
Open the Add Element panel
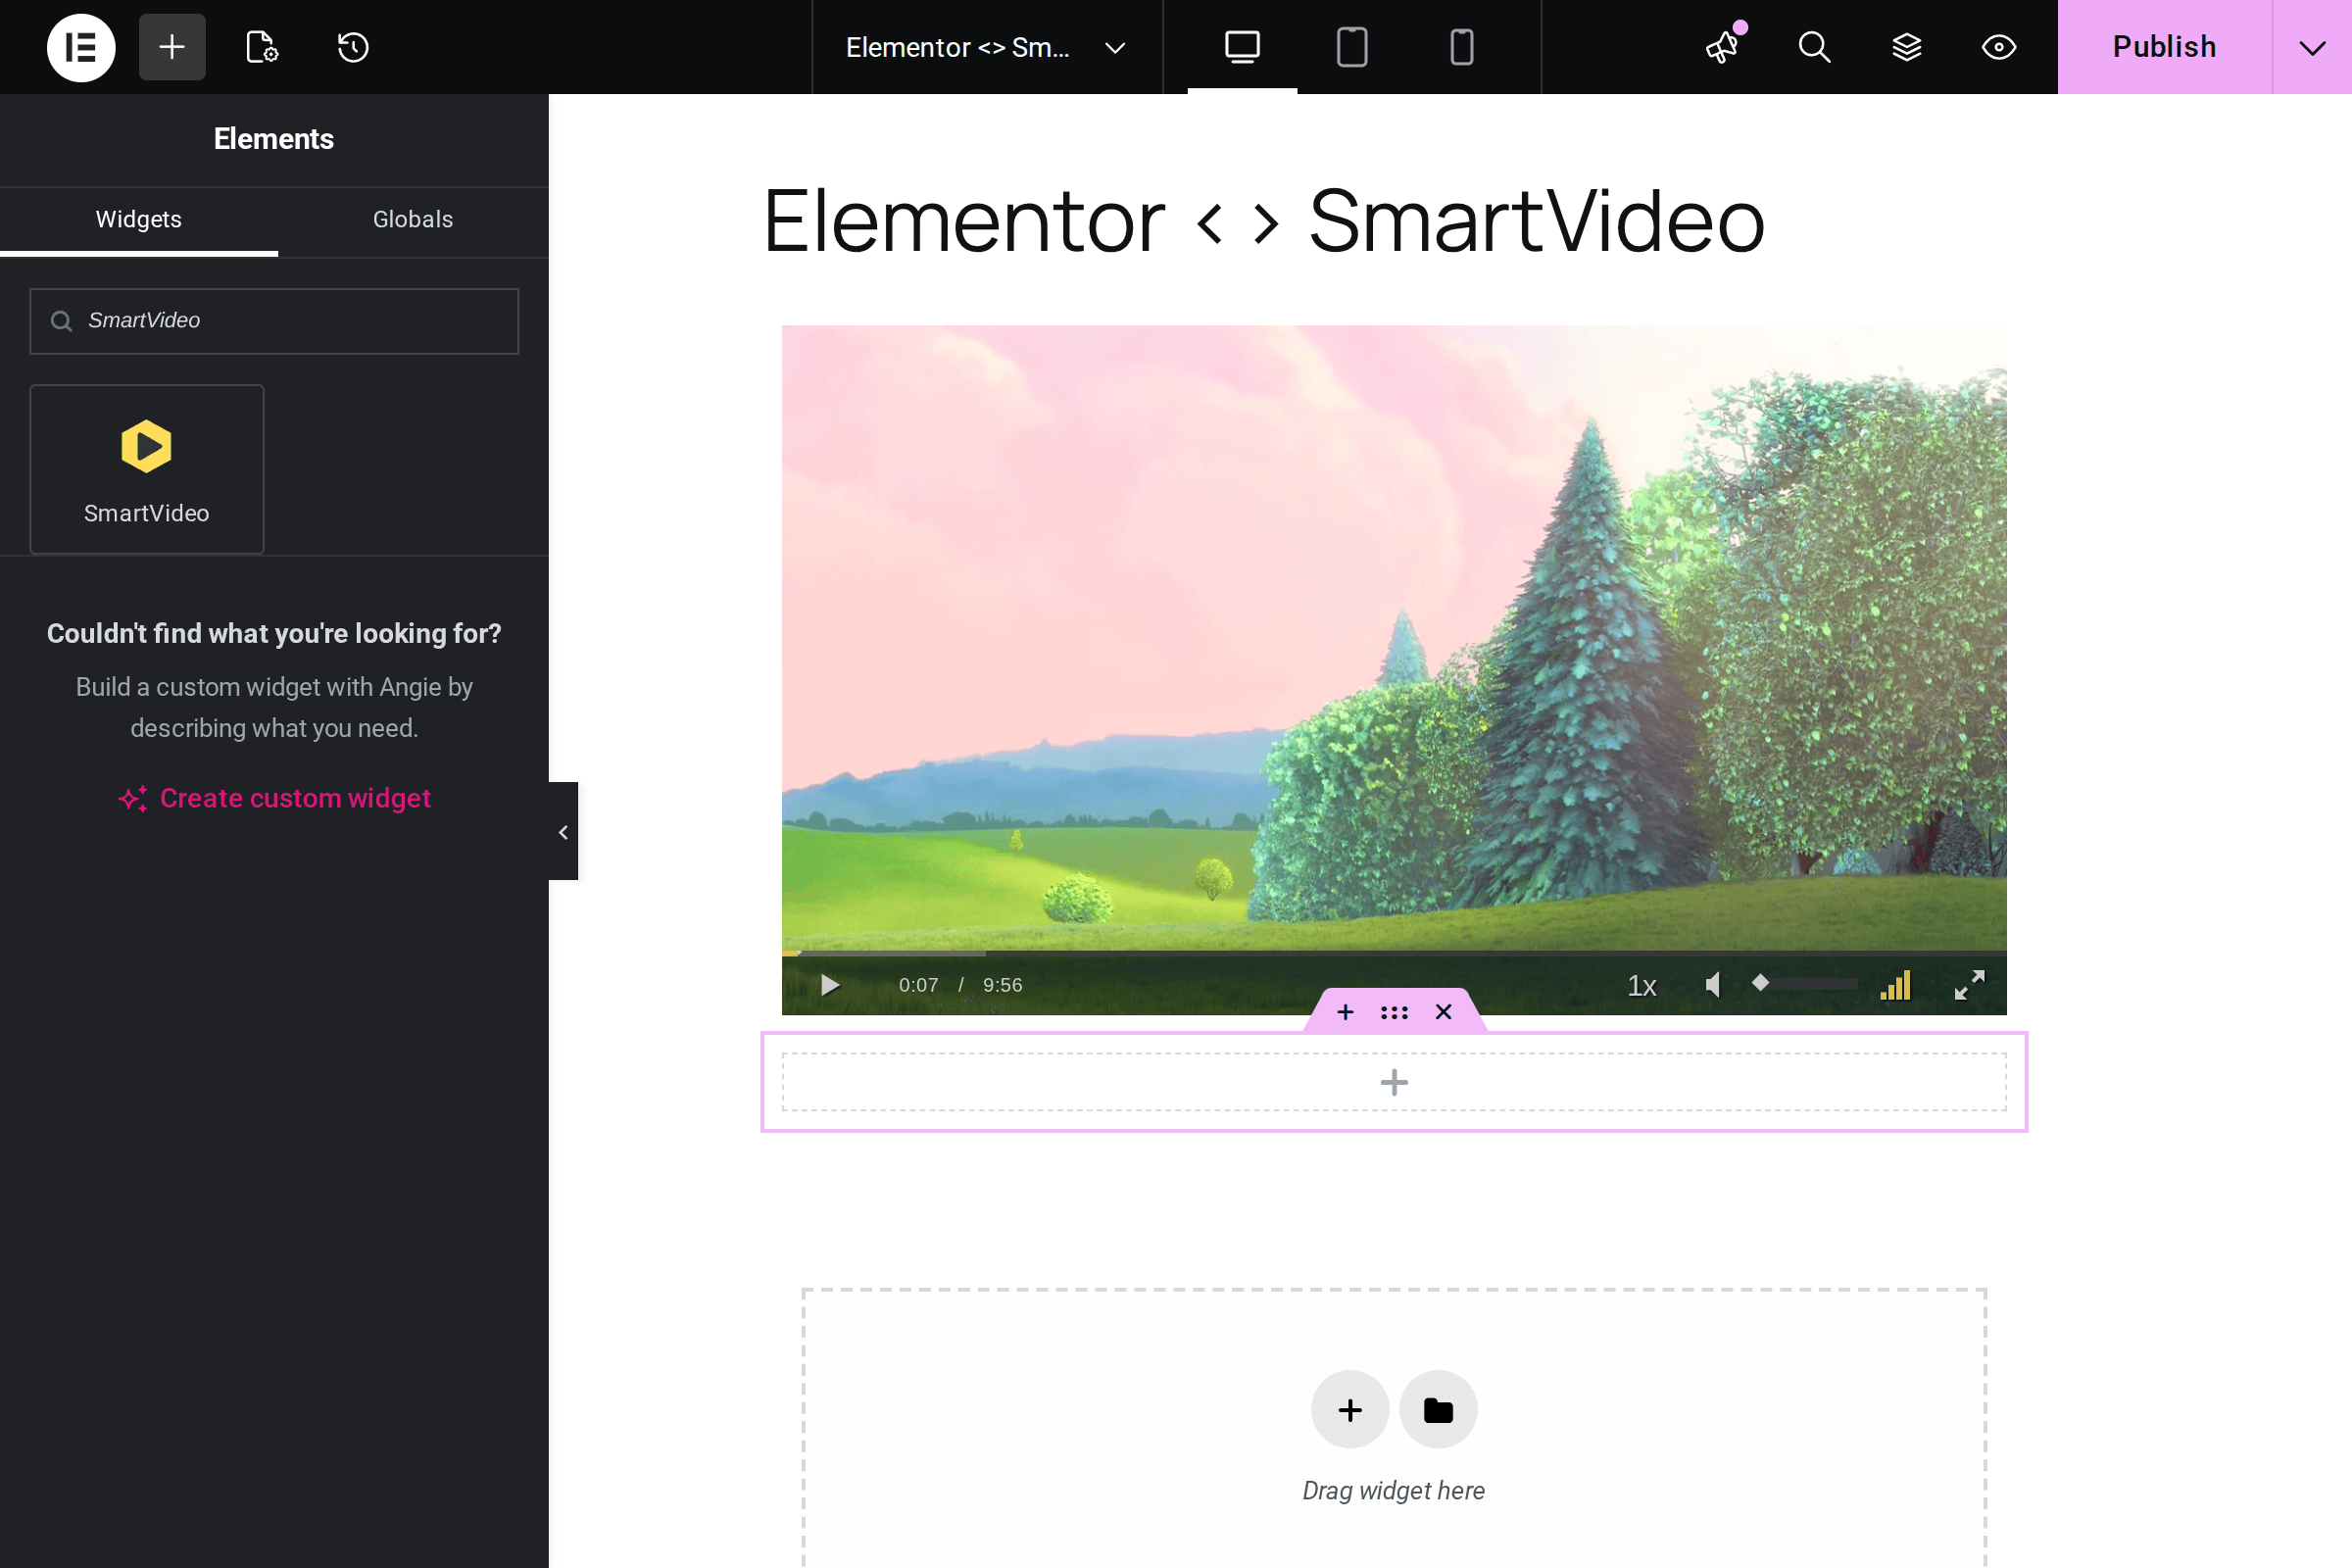(x=171, y=47)
